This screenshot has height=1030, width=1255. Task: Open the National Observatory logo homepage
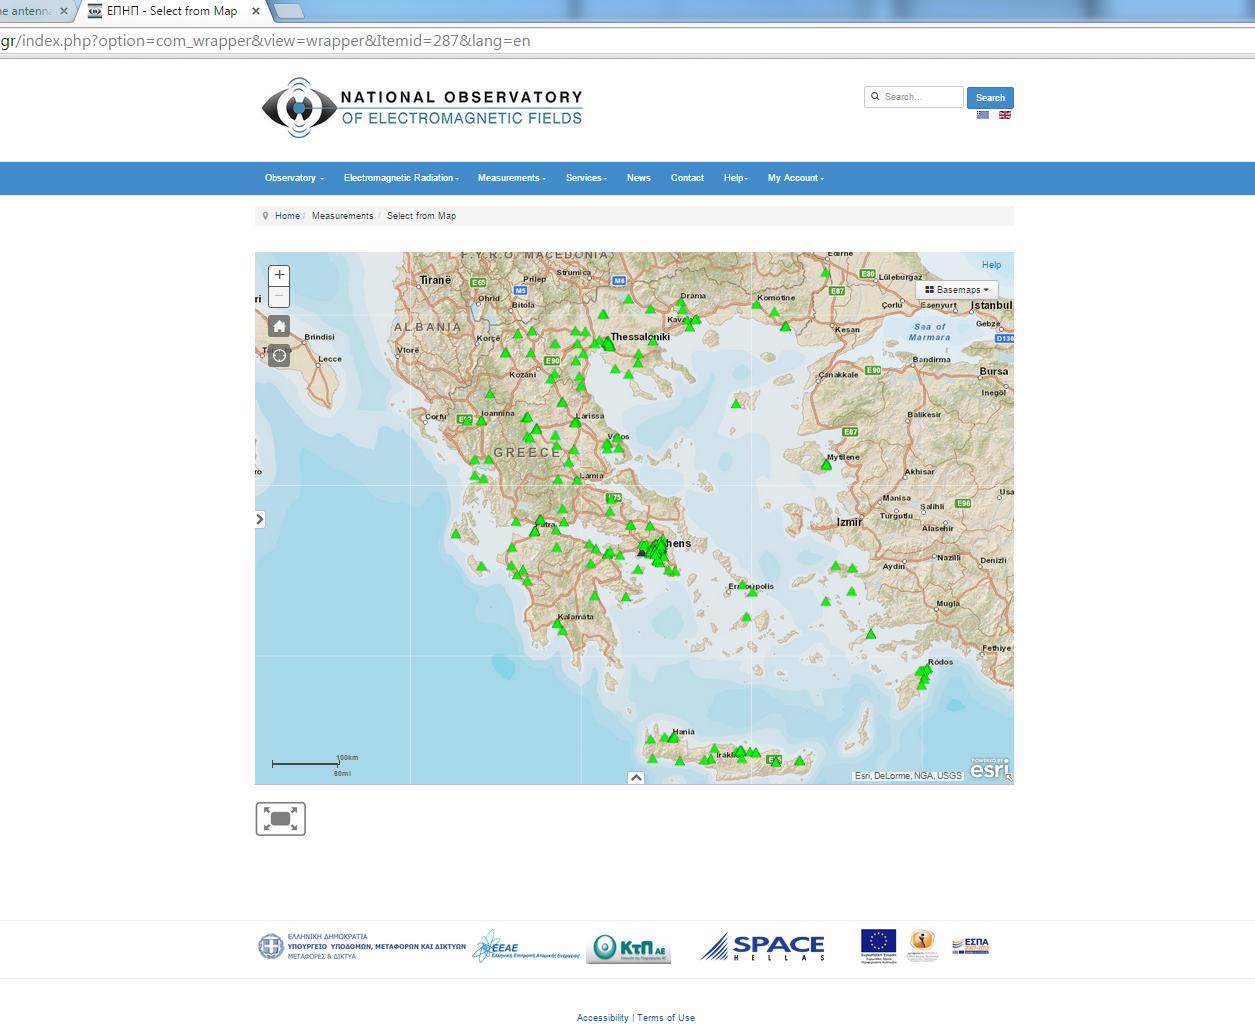422,107
